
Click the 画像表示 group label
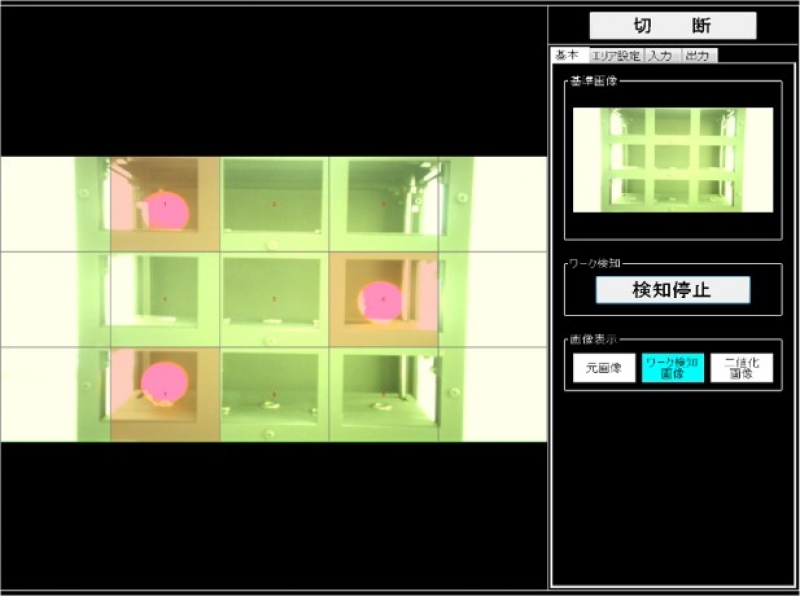(x=593, y=339)
